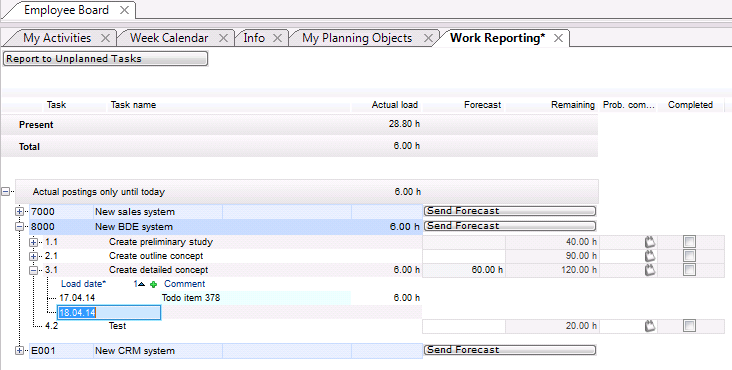Open probable completion calendar for Create preliminary study

[x=650, y=242]
